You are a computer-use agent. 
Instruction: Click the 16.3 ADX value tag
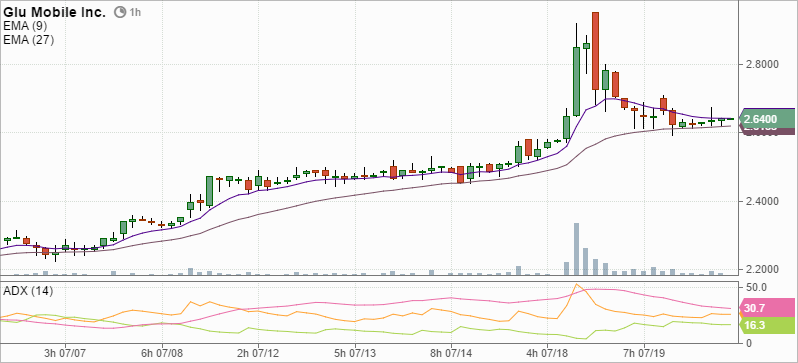(766, 325)
